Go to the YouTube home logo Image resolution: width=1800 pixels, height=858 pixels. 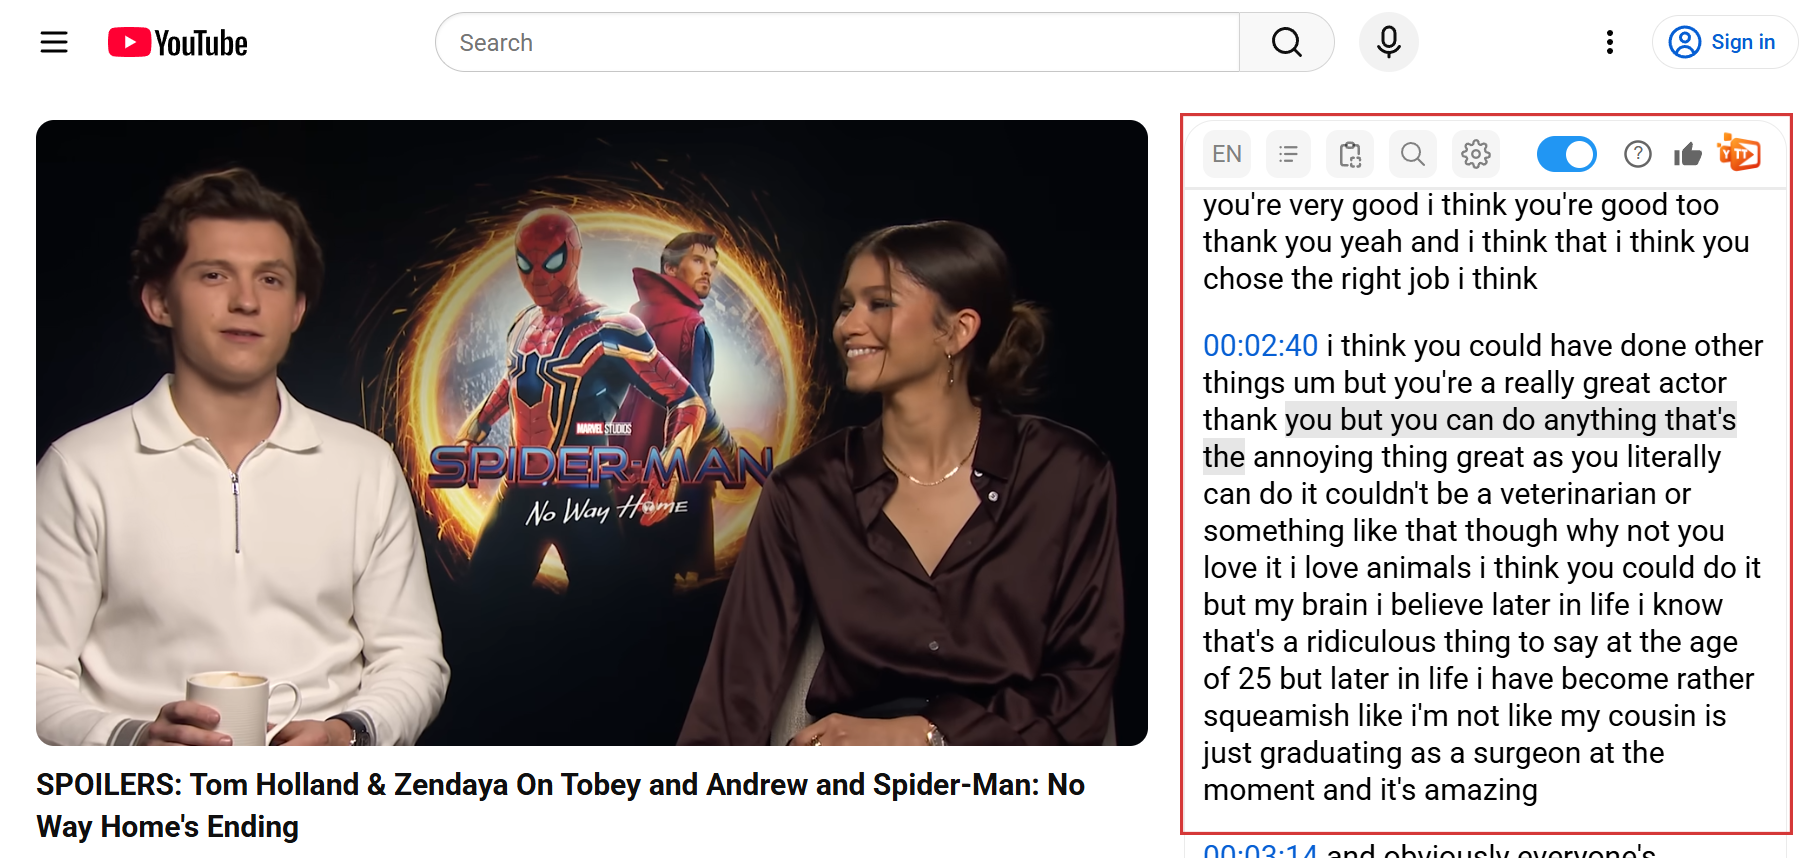click(178, 42)
